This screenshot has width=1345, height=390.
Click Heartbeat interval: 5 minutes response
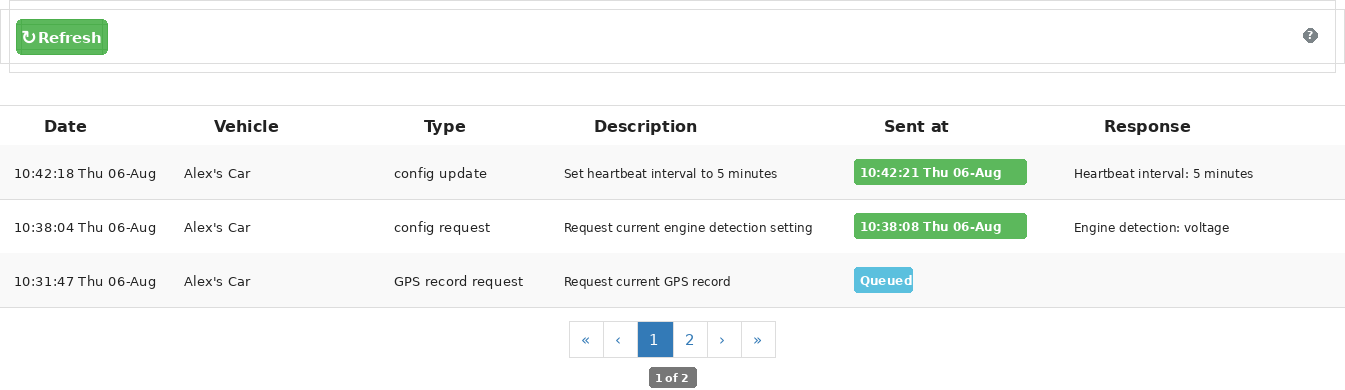1163,173
